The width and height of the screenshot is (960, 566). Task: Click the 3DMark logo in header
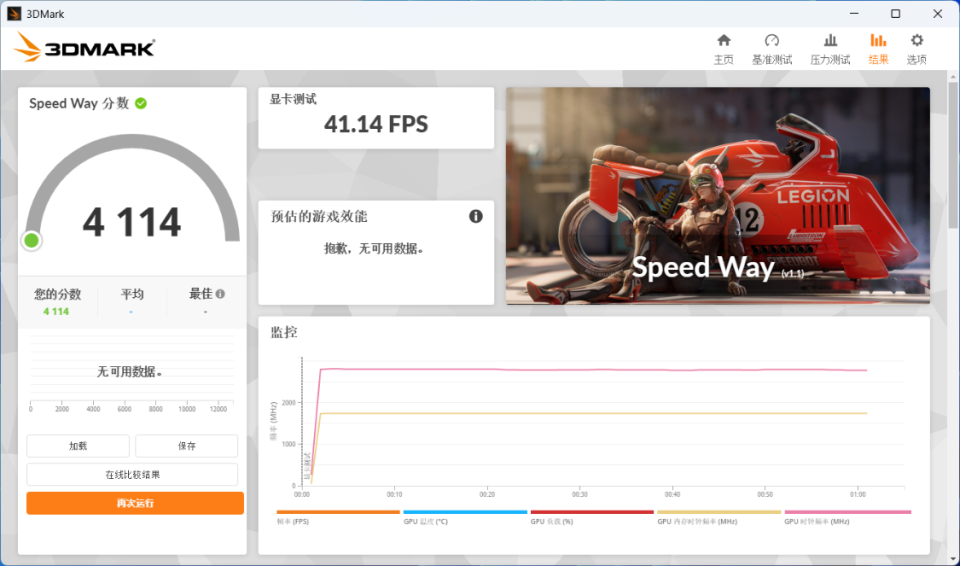tap(84, 47)
